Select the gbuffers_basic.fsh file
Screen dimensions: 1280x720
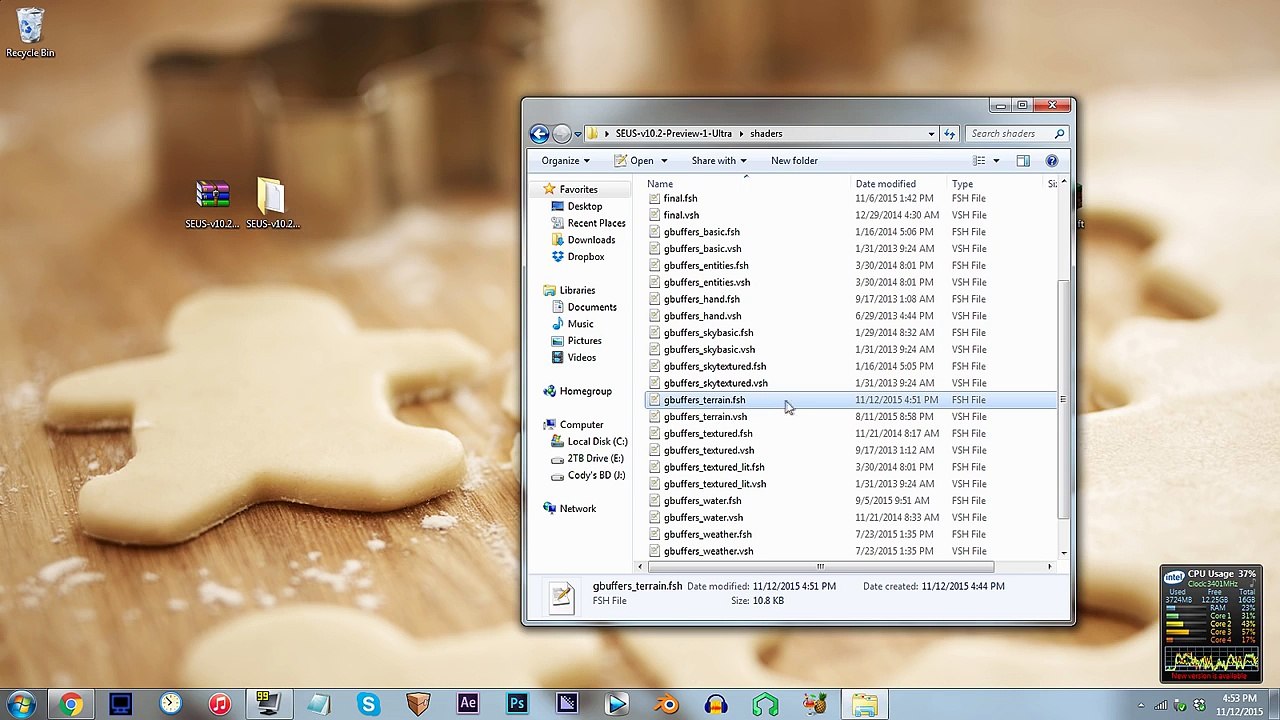(701, 232)
